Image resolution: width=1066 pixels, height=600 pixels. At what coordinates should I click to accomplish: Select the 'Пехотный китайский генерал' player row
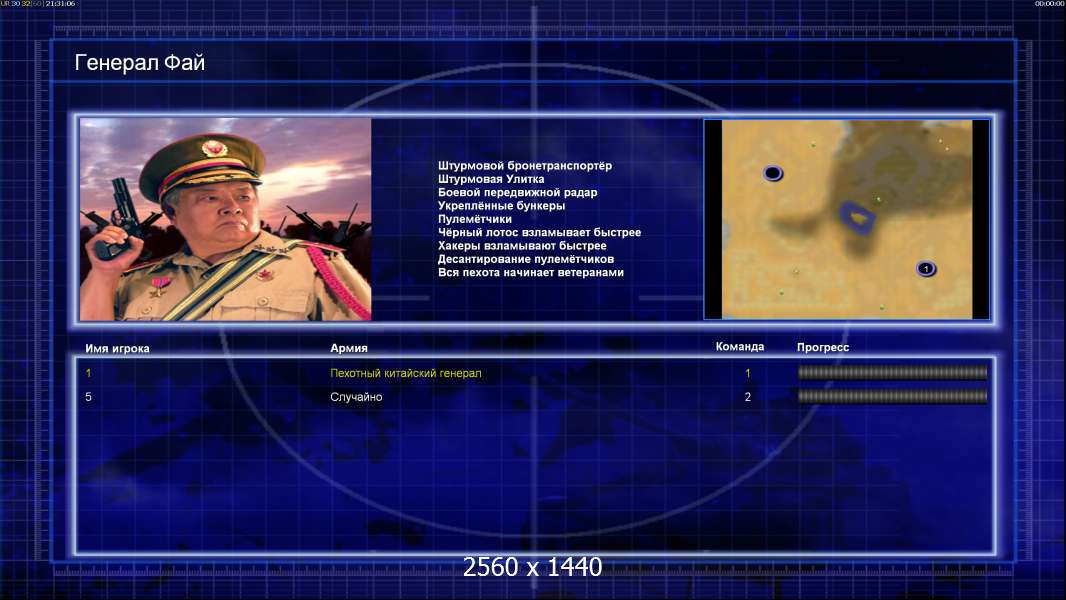point(536,373)
